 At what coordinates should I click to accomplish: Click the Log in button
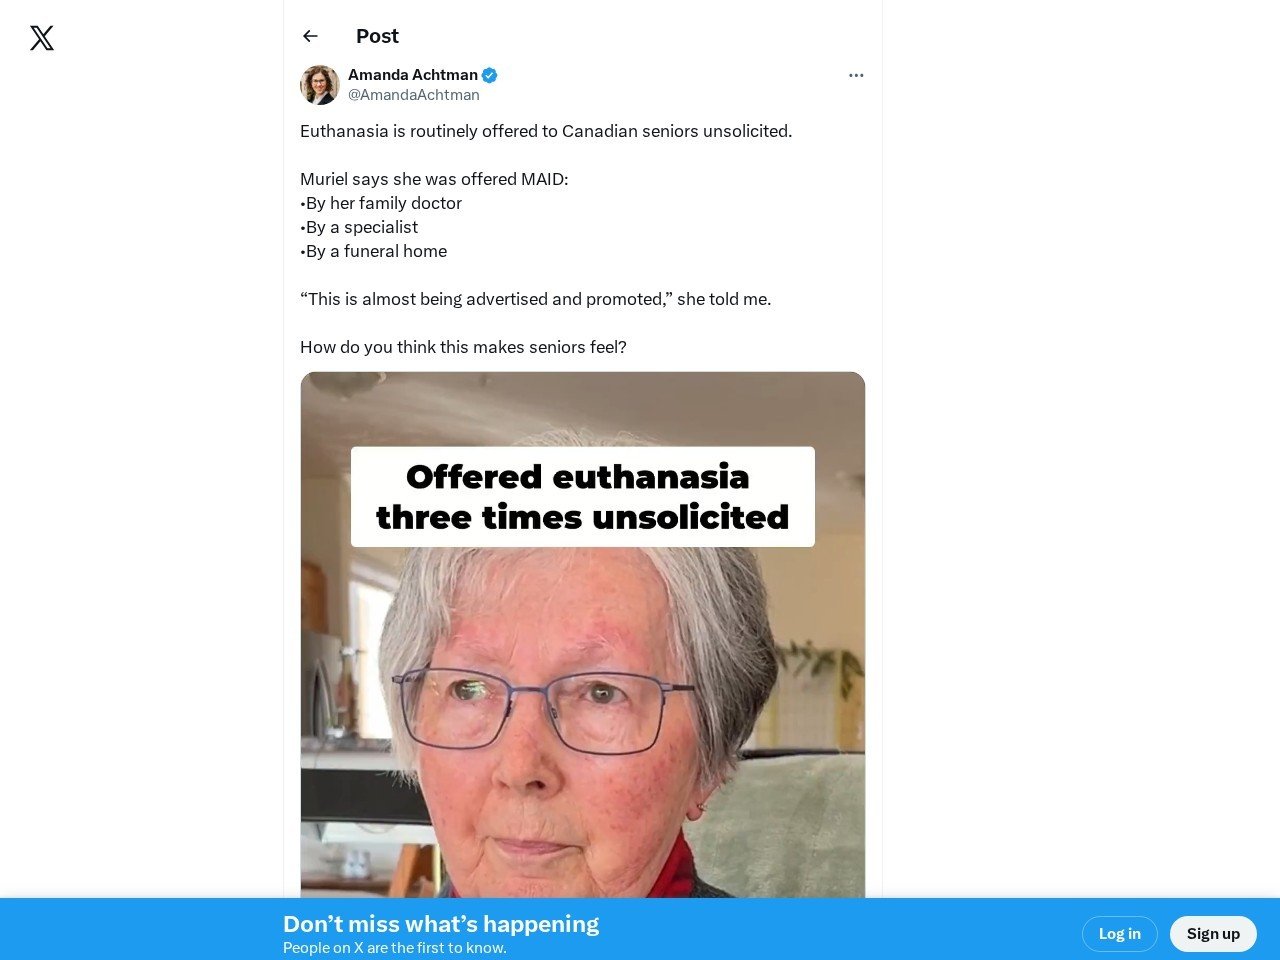coord(1120,934)
